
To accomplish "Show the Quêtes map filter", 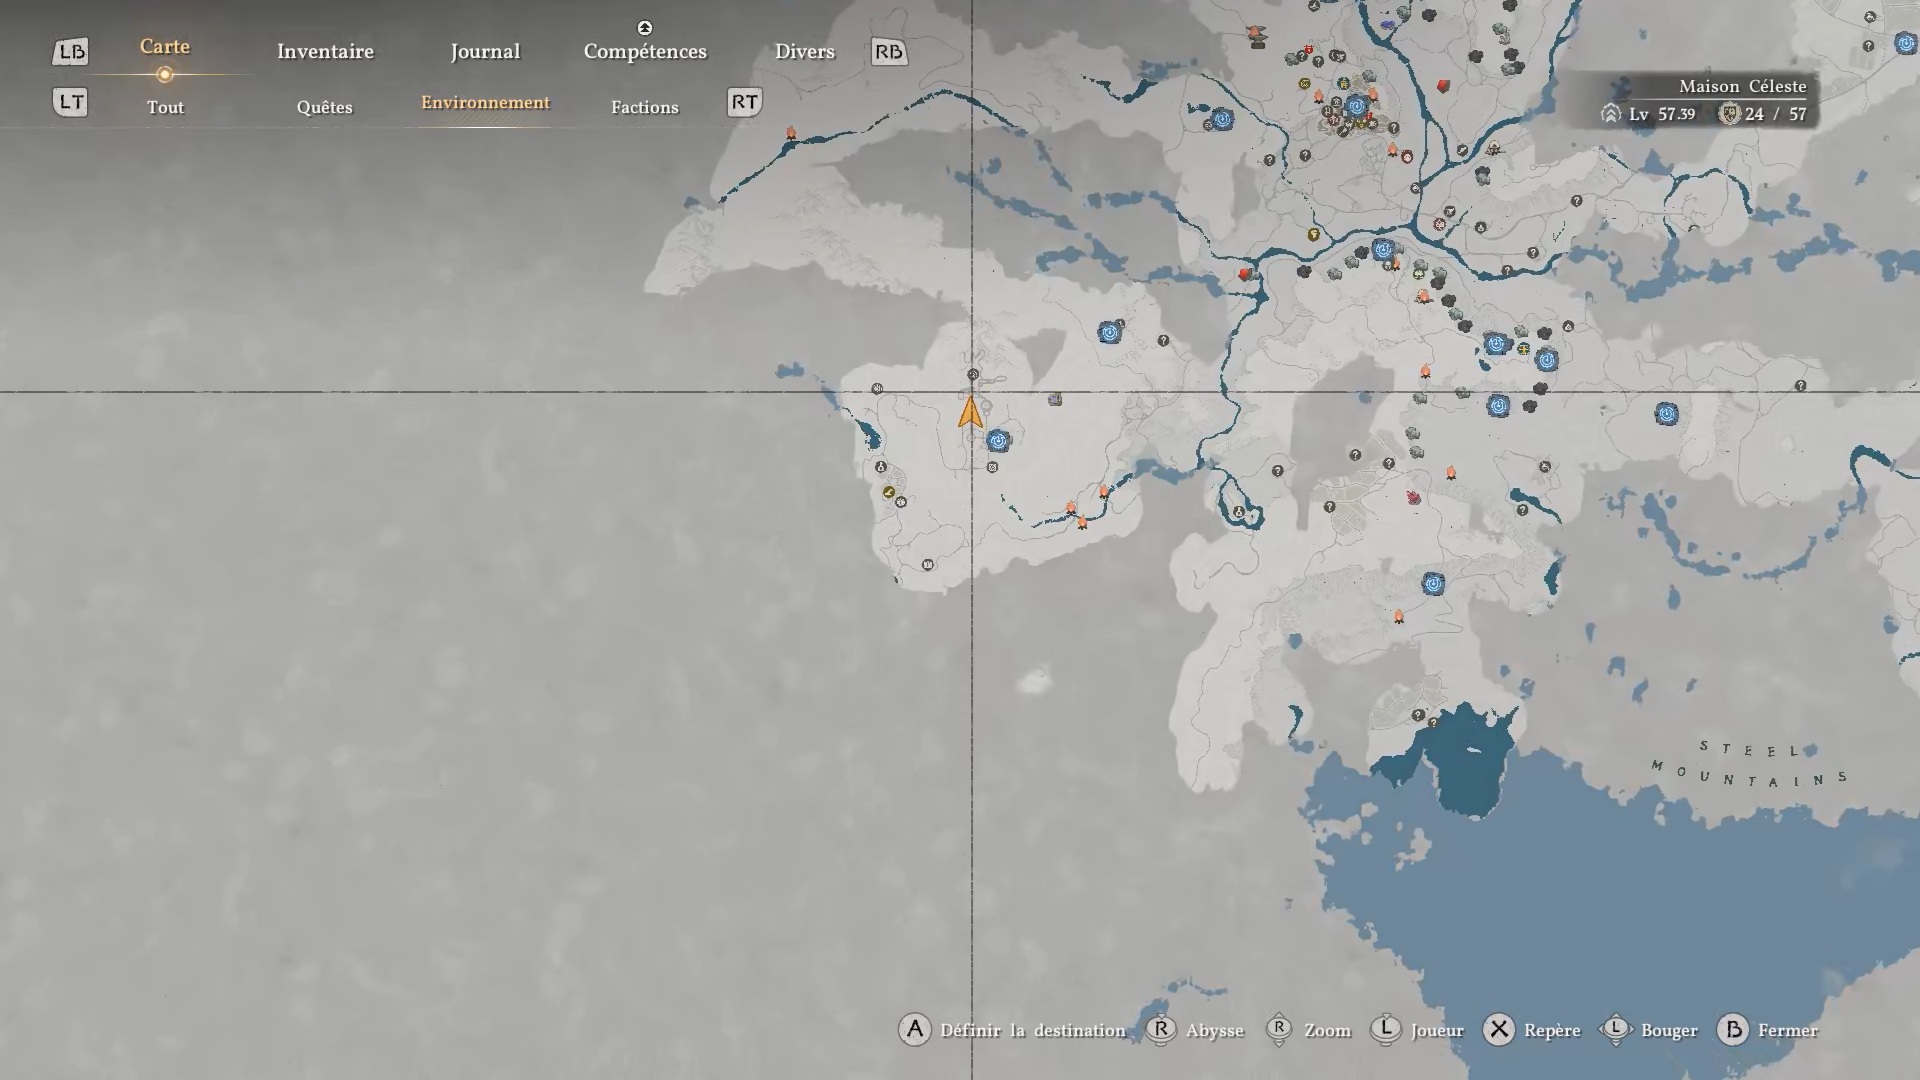I will tap(324, 107).
